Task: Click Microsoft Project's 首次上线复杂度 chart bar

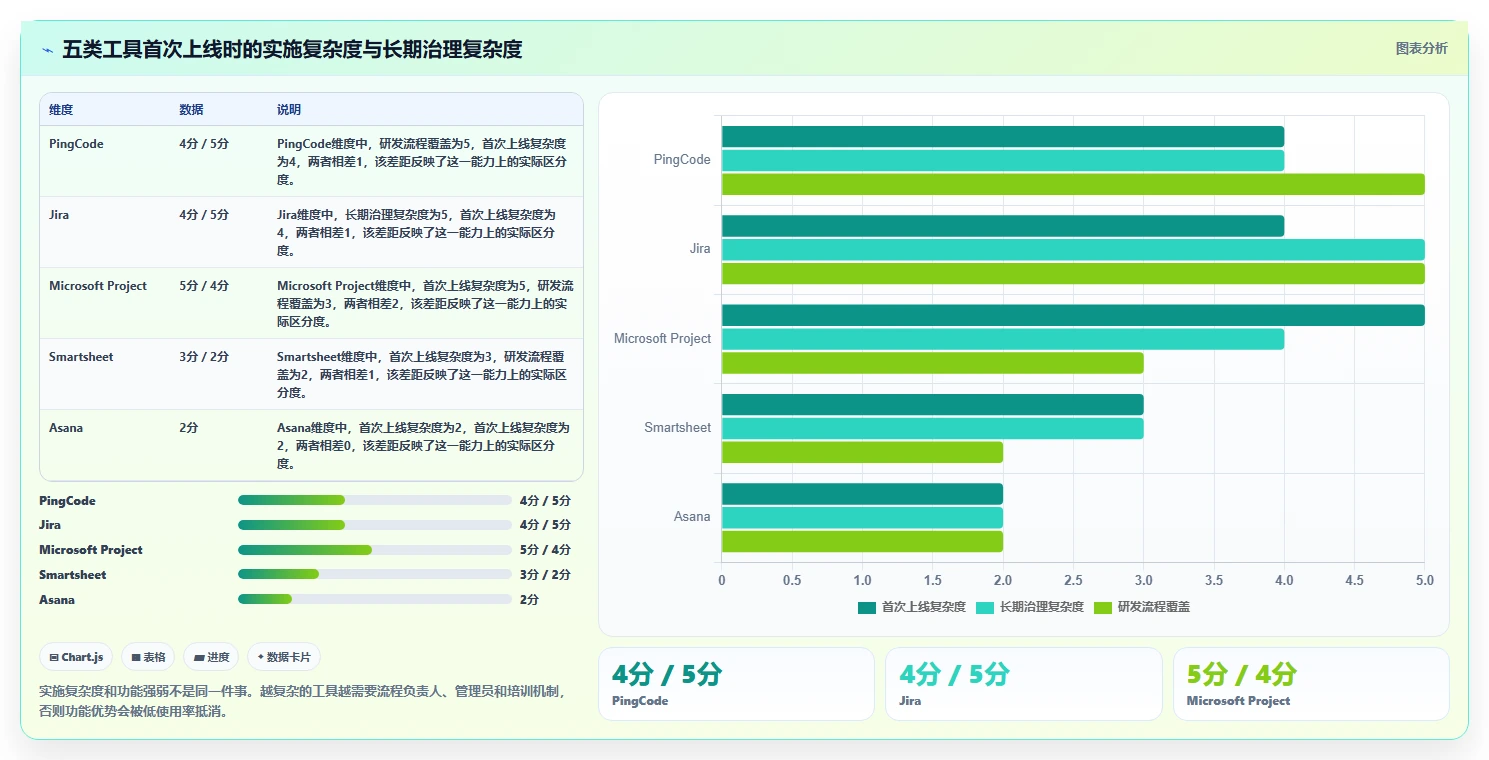Action: pyautogui.click(x=1073, y=315)
